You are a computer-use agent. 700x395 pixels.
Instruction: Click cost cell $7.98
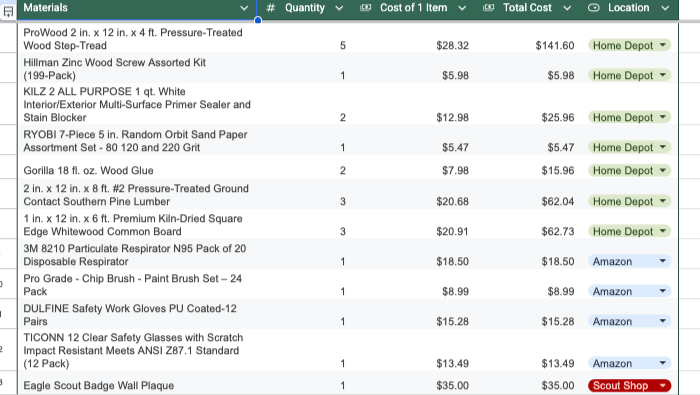[455, 170]
